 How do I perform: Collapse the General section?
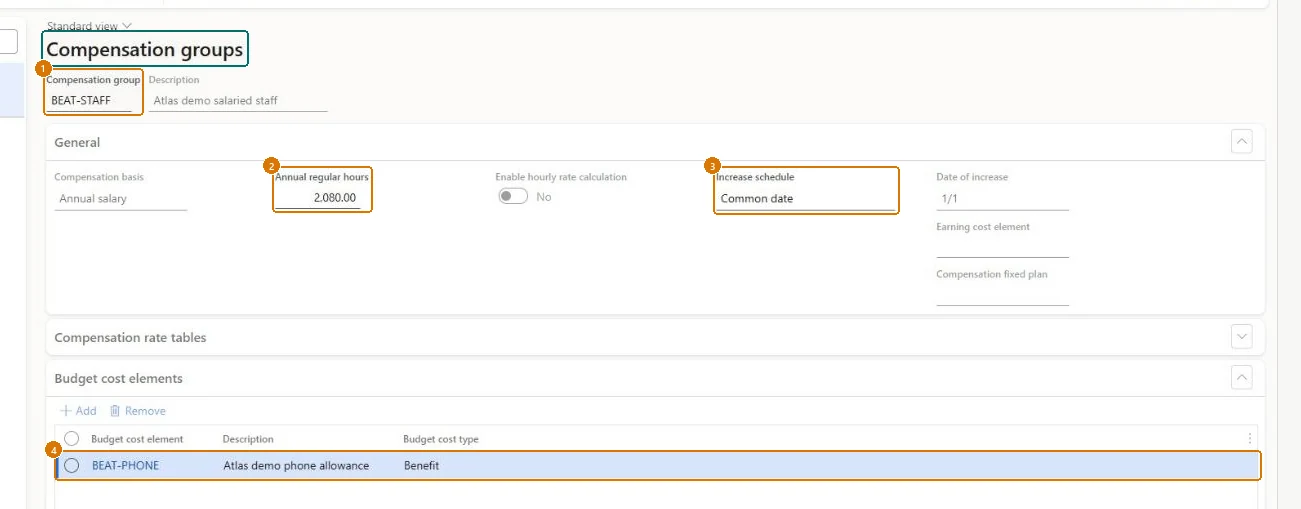1241,142
